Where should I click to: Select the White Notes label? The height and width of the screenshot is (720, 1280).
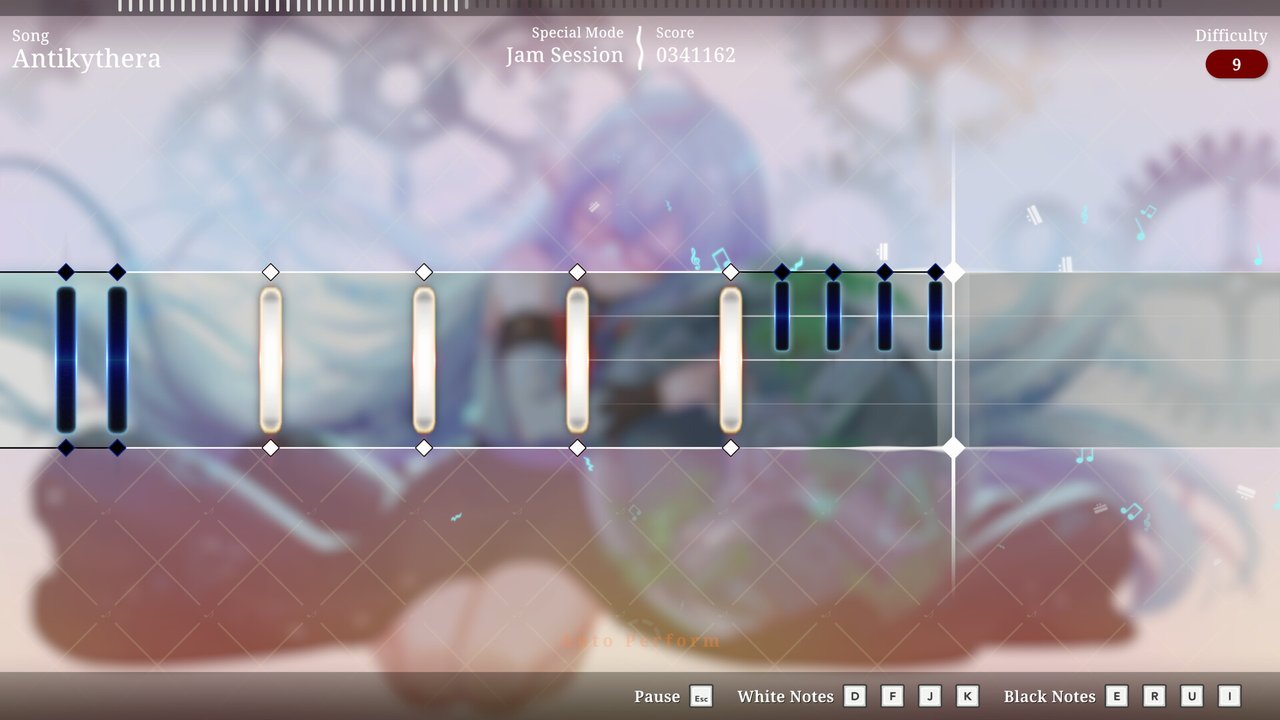[x=785, y=697]
